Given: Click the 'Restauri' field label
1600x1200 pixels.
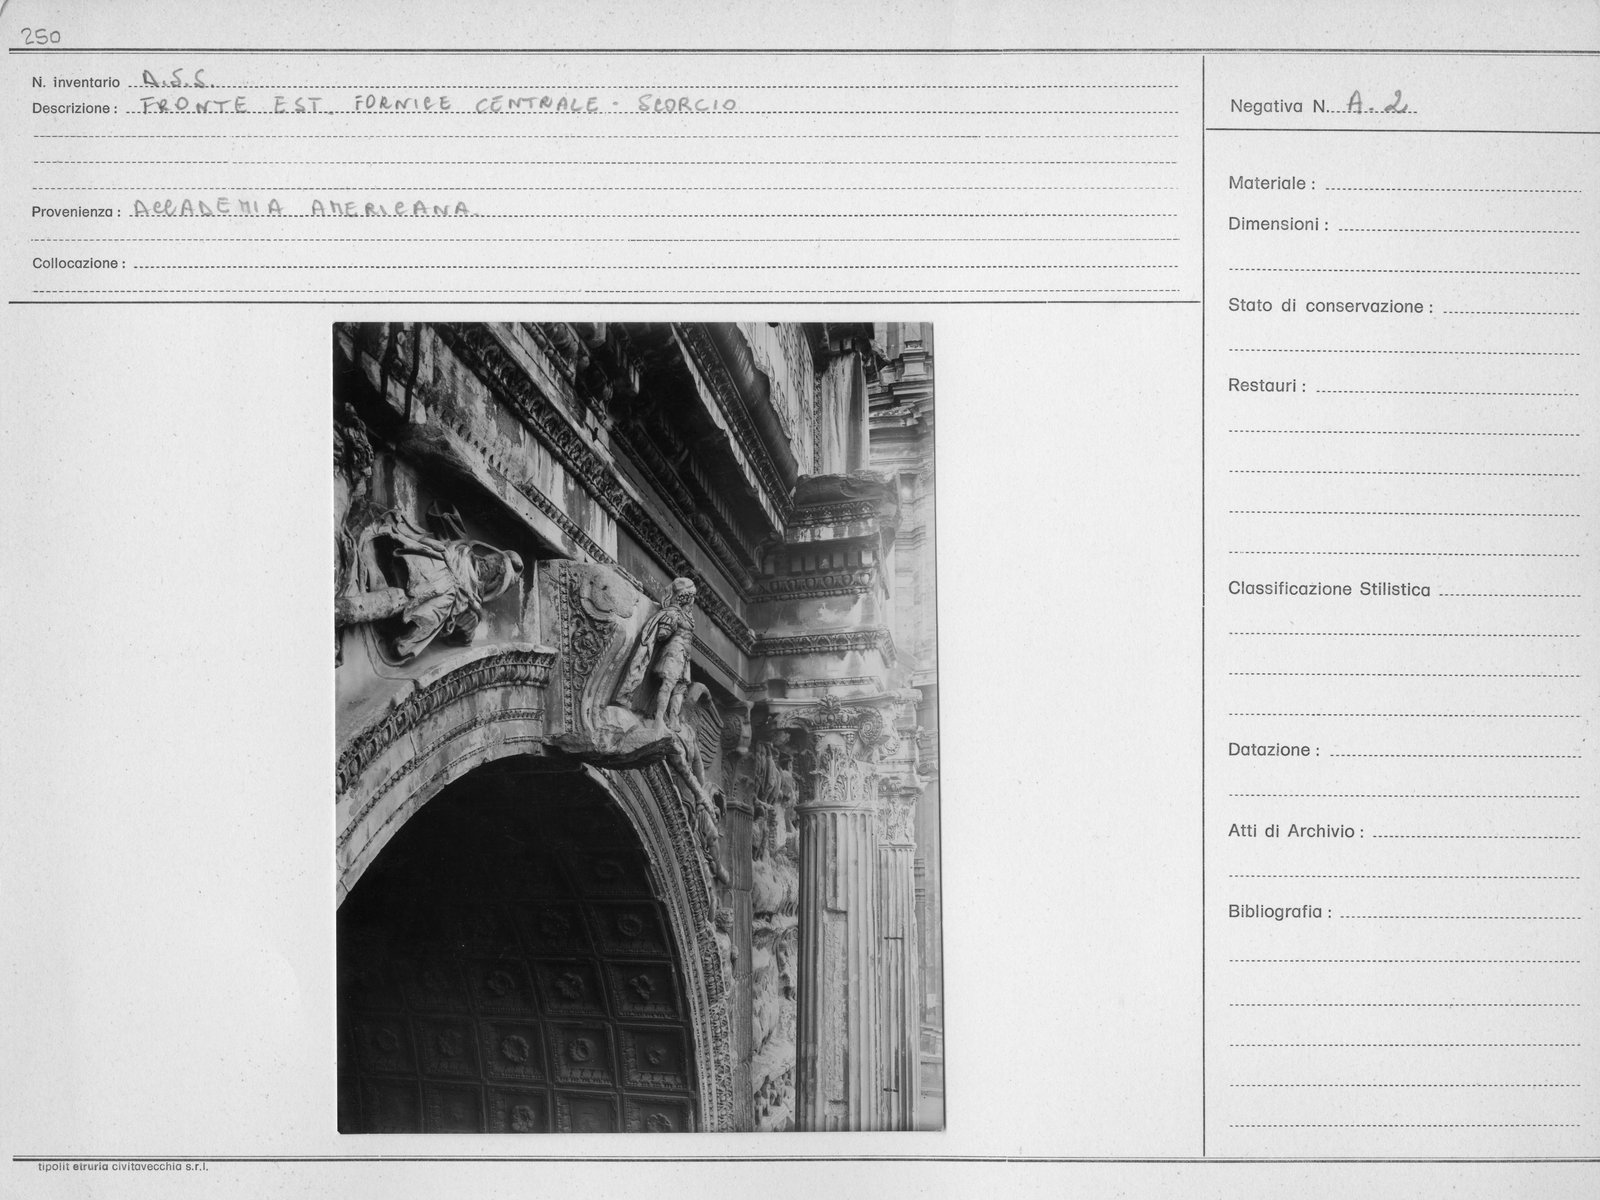Looking at the screenshot, I should [1267, 386].
